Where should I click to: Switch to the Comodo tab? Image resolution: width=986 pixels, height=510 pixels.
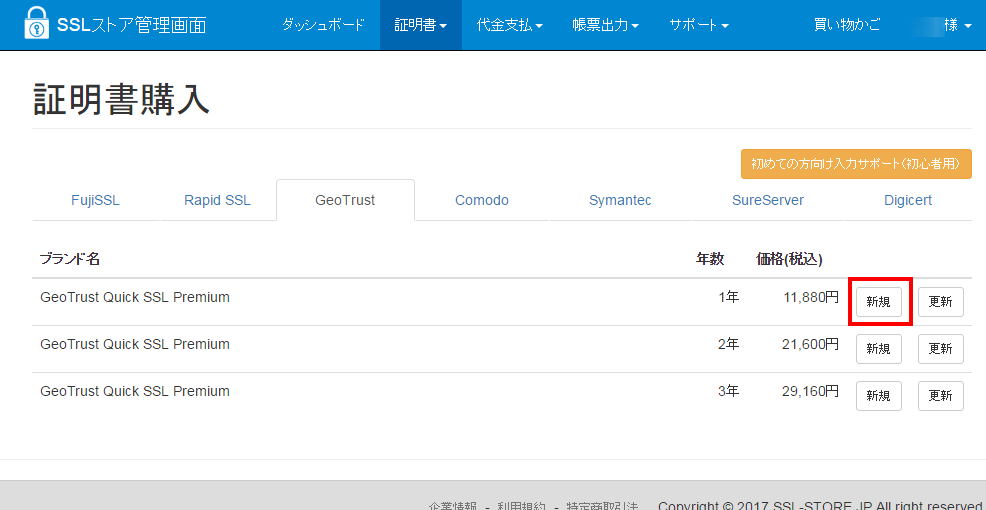[x=482, y=201]
